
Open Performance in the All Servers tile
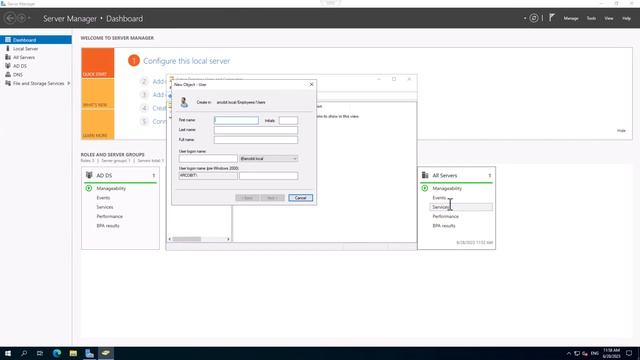click(x=445, y=216)
